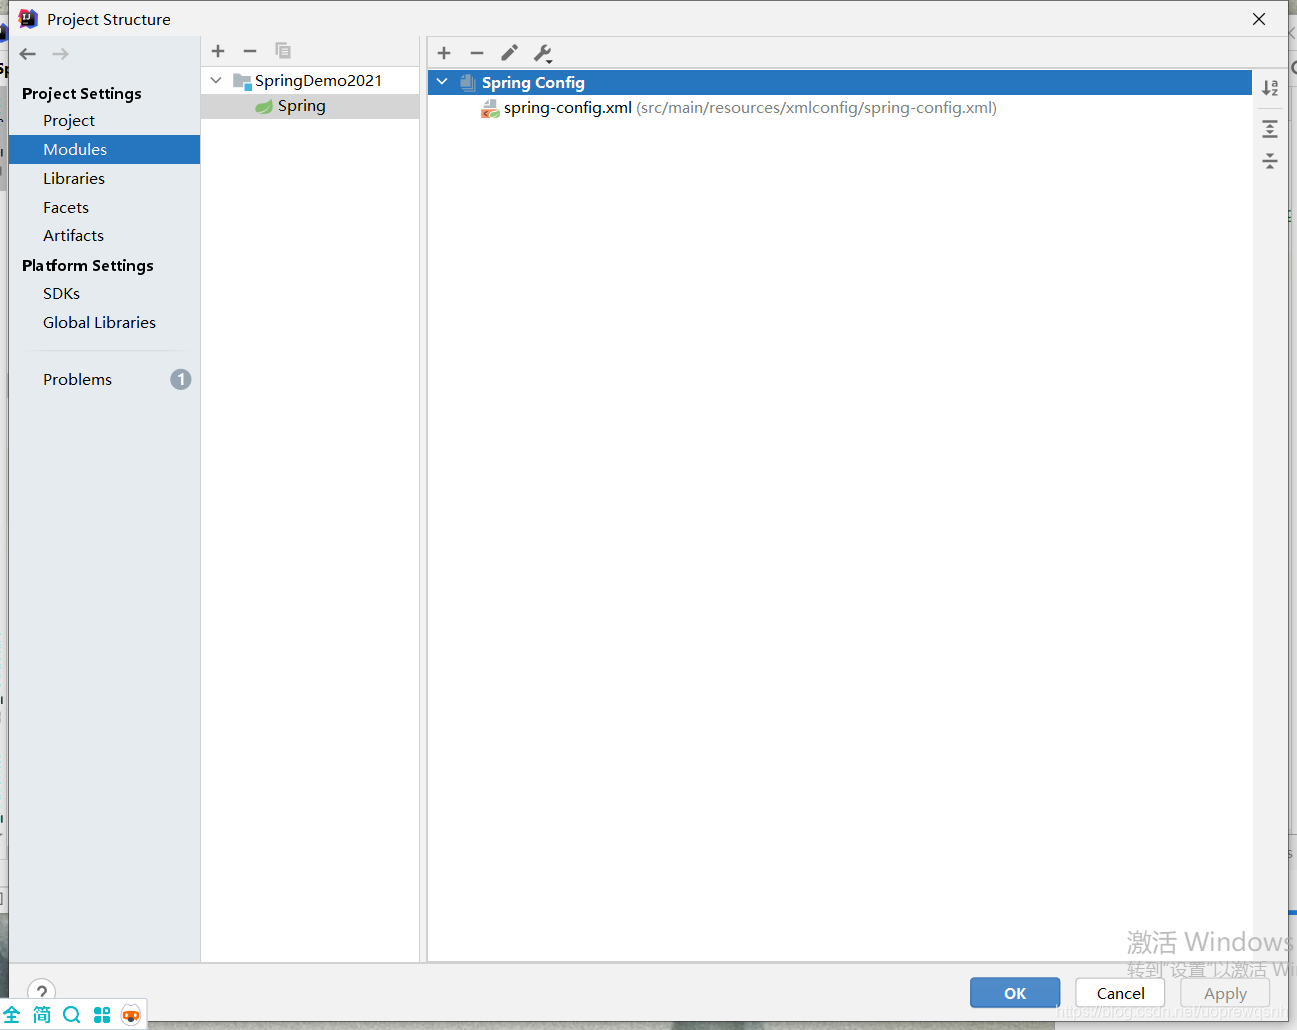The image size is (1297, 1030).
Task: Go forward with the right arrow
Action: [61, 54]
